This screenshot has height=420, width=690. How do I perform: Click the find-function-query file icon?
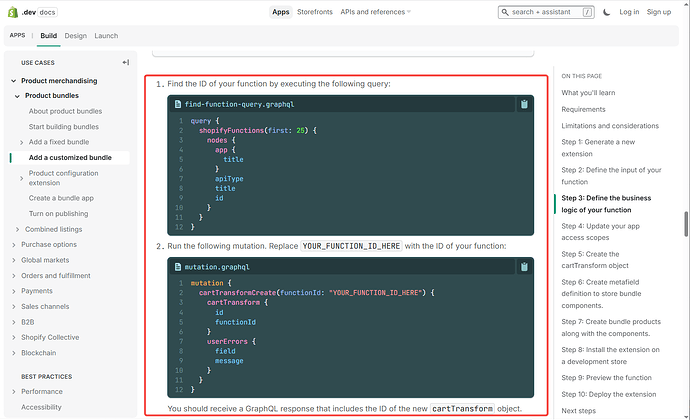[178, 104]
